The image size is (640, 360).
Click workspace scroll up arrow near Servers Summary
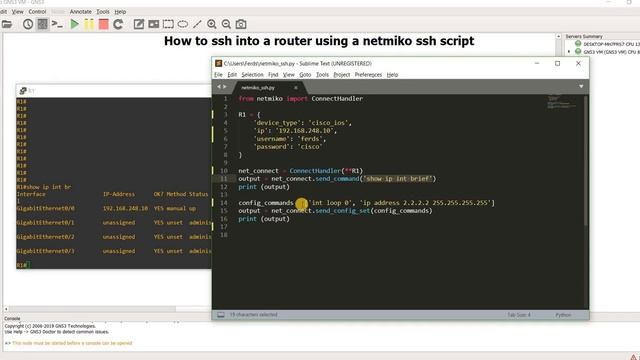558,36
